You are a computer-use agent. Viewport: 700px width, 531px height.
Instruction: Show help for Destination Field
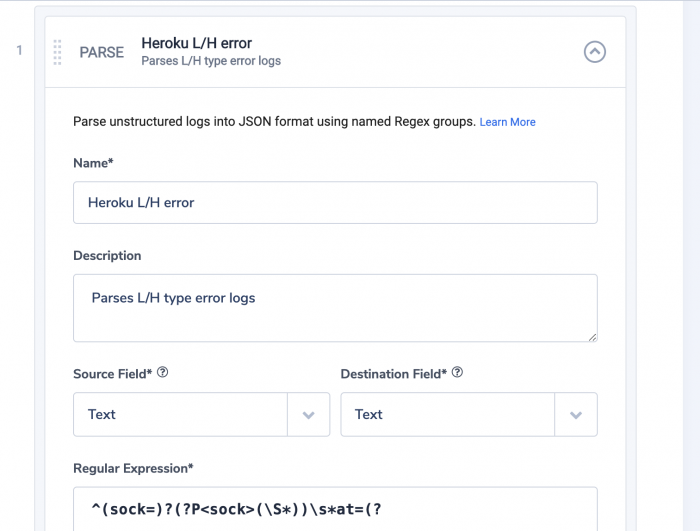tap(457, 372)
